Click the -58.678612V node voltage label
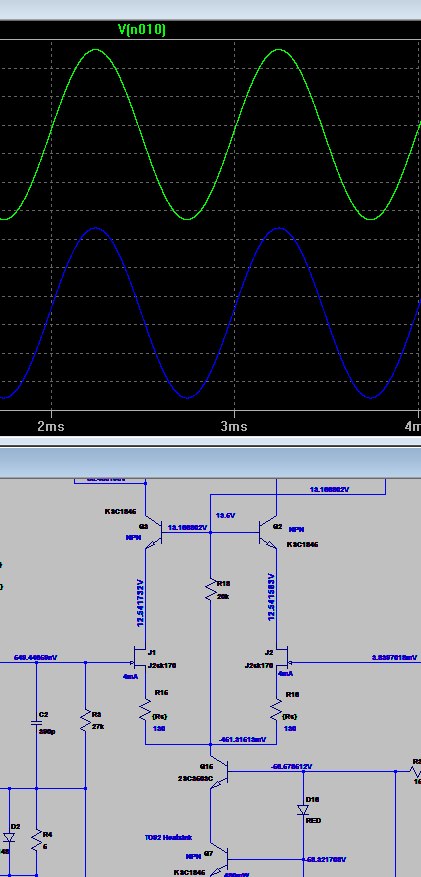This screenshot has height=877, width=421. click(291, 766)
